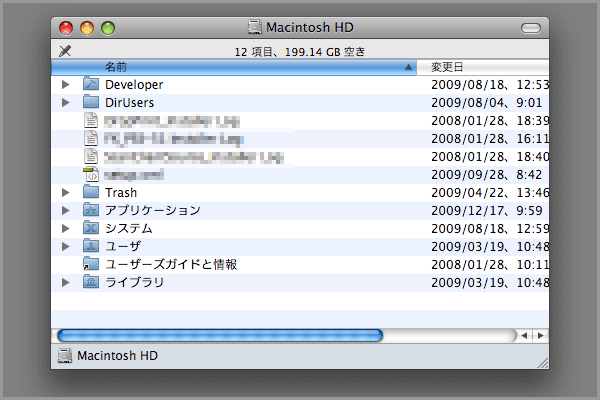Select the ユーザーズガイドと情報 row name
Image resolution: width=600 pixels, height=400 pixels.
171,264
